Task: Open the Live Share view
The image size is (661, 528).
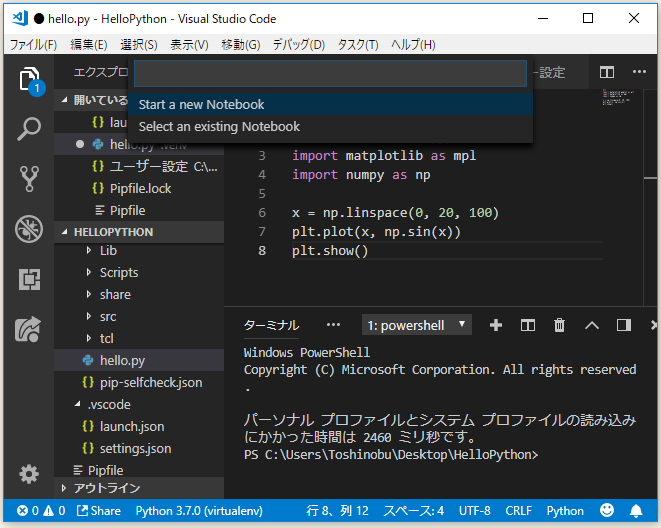Action: [x=28, y=329]
